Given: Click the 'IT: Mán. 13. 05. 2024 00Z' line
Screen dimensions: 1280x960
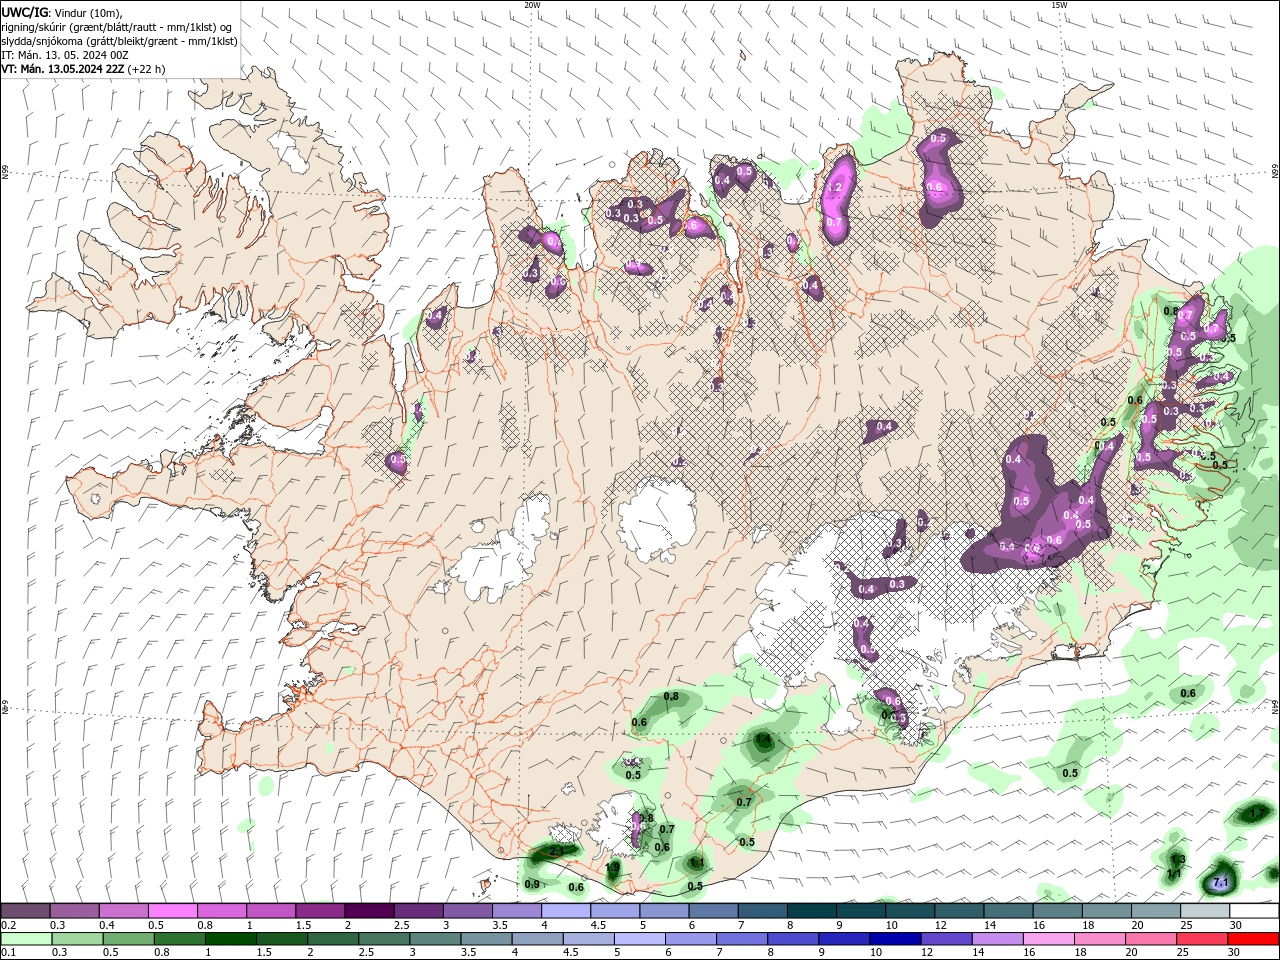Looking at the screenshot, I should pyautogui.click(x=67, y=55).
